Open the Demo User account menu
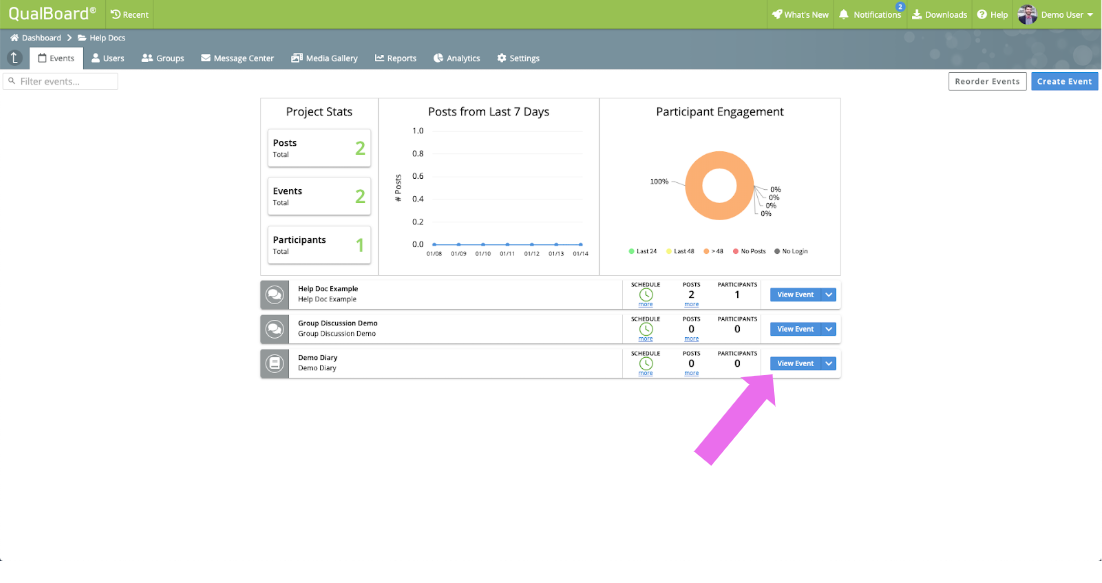The height and width of the screenshot is (583, 1102). (1056, 15)
